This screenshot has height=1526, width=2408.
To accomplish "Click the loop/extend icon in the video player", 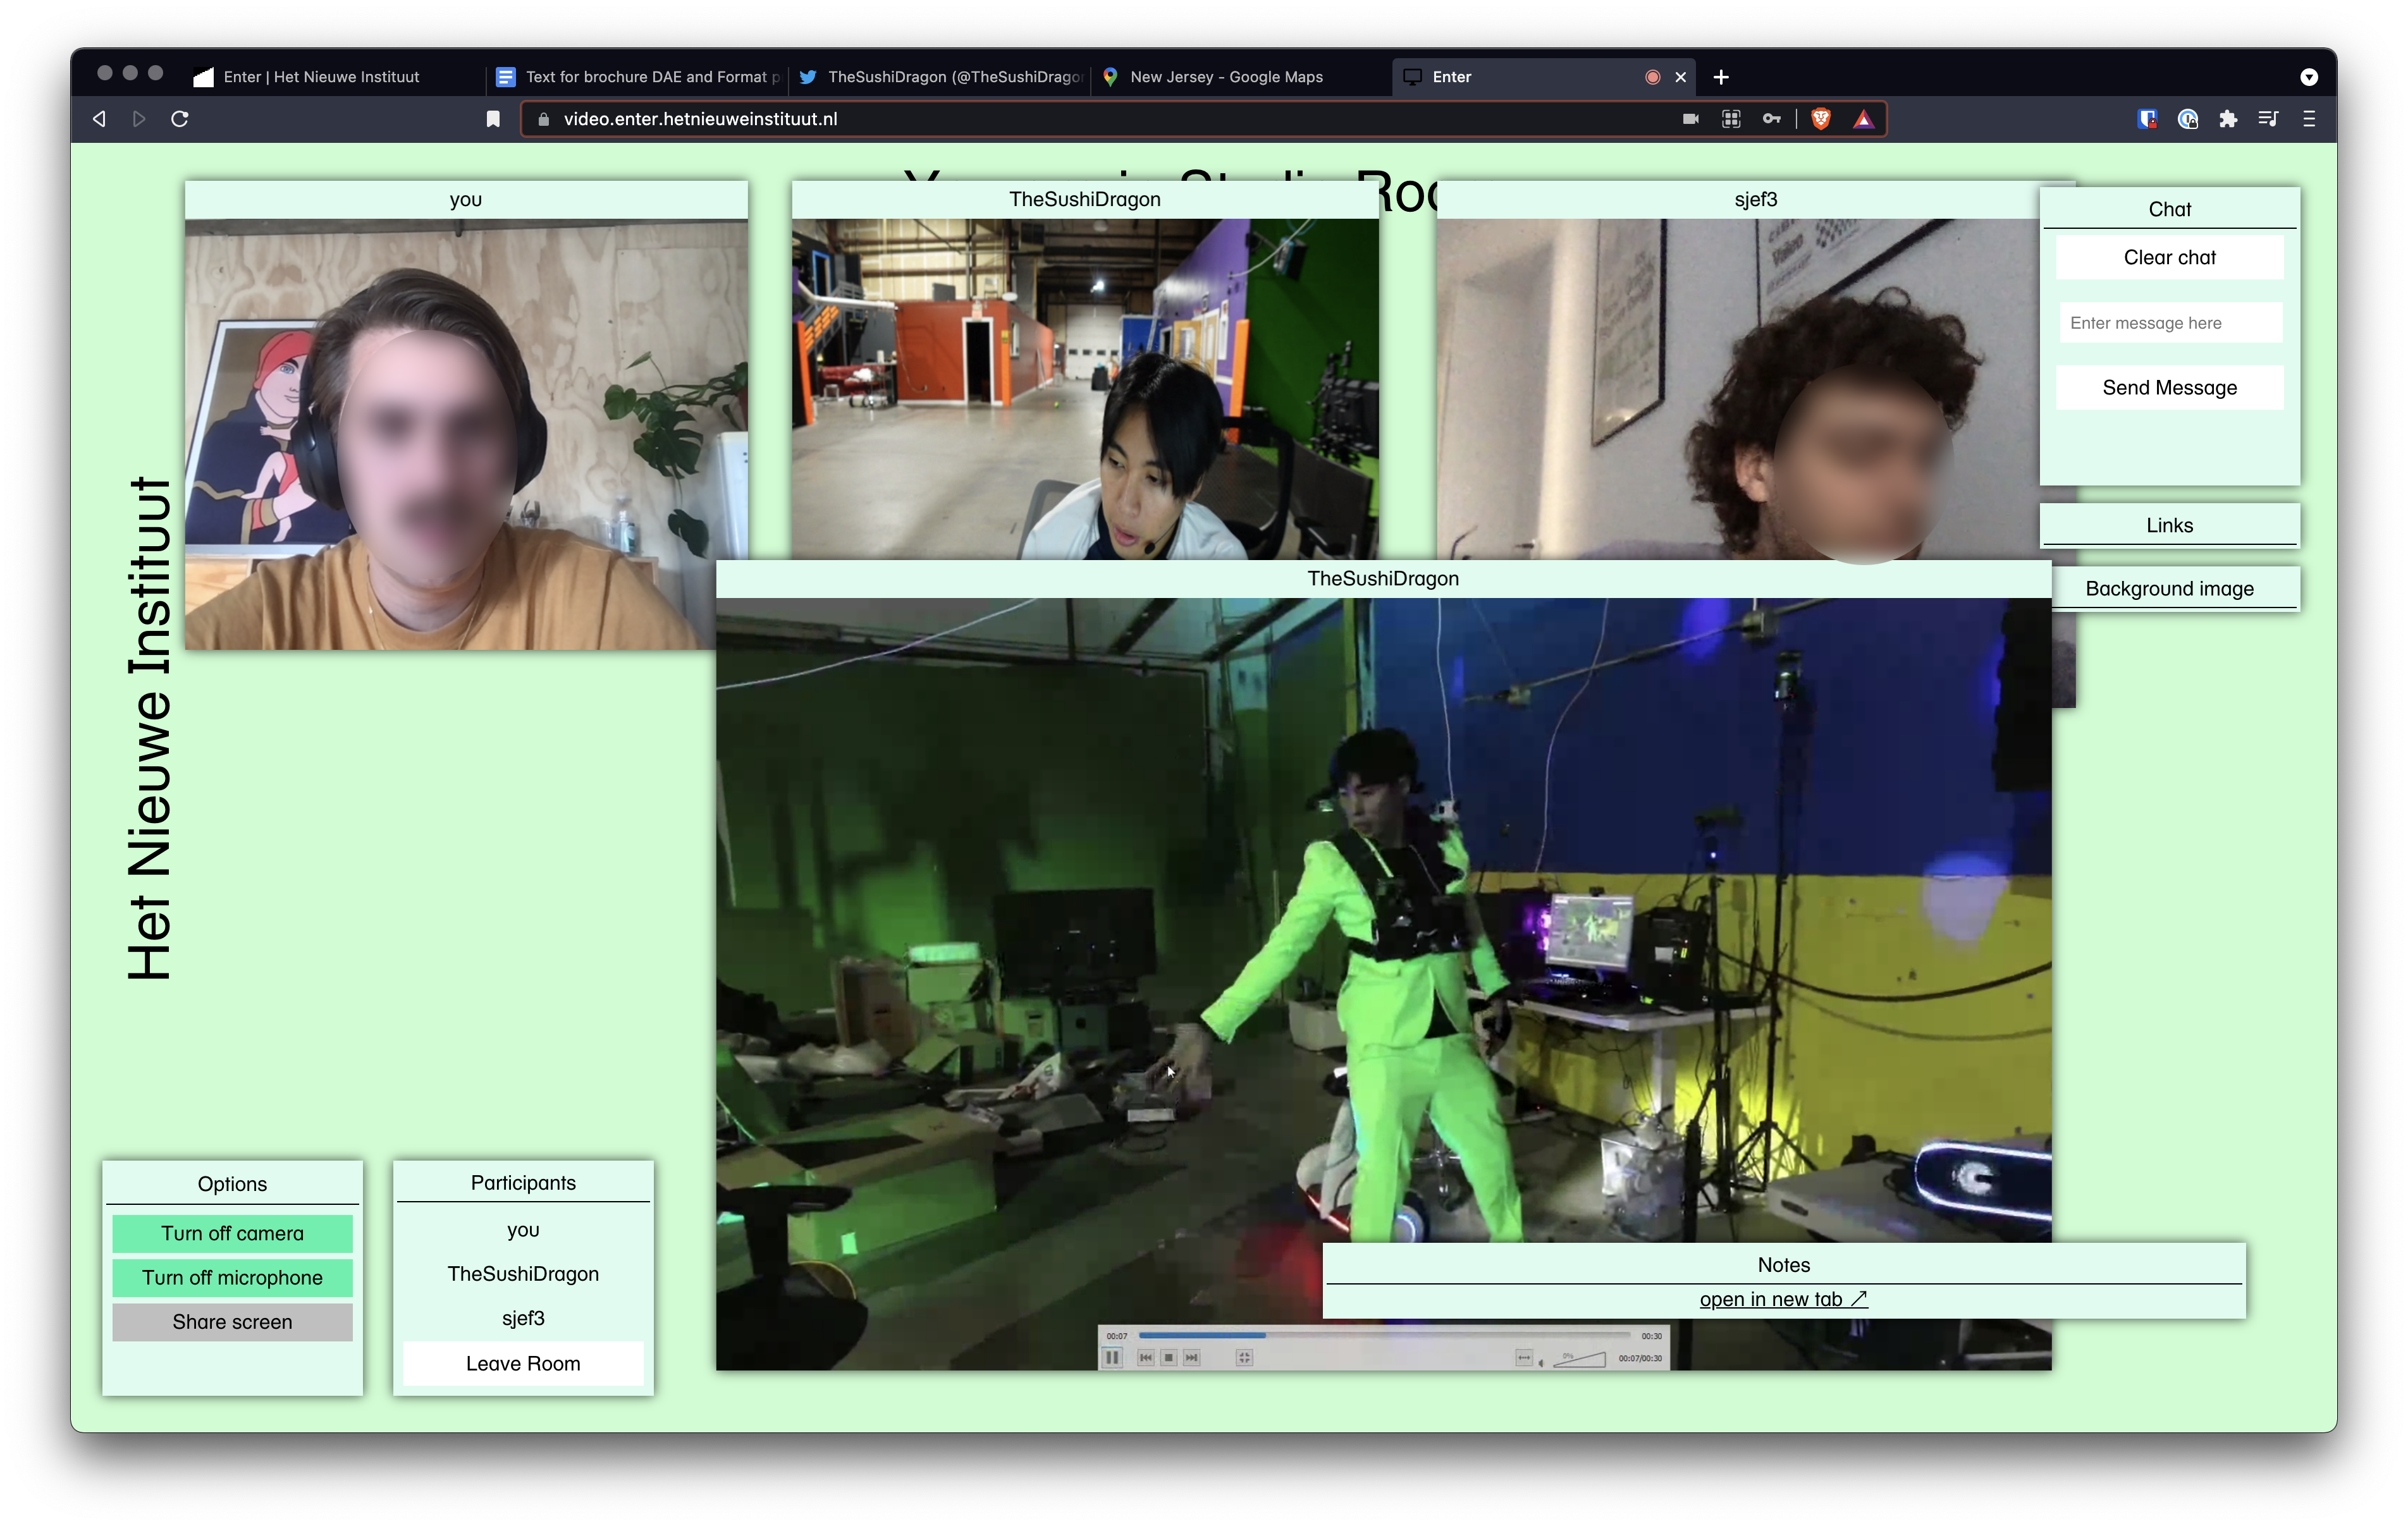I will point(1524,1357).
